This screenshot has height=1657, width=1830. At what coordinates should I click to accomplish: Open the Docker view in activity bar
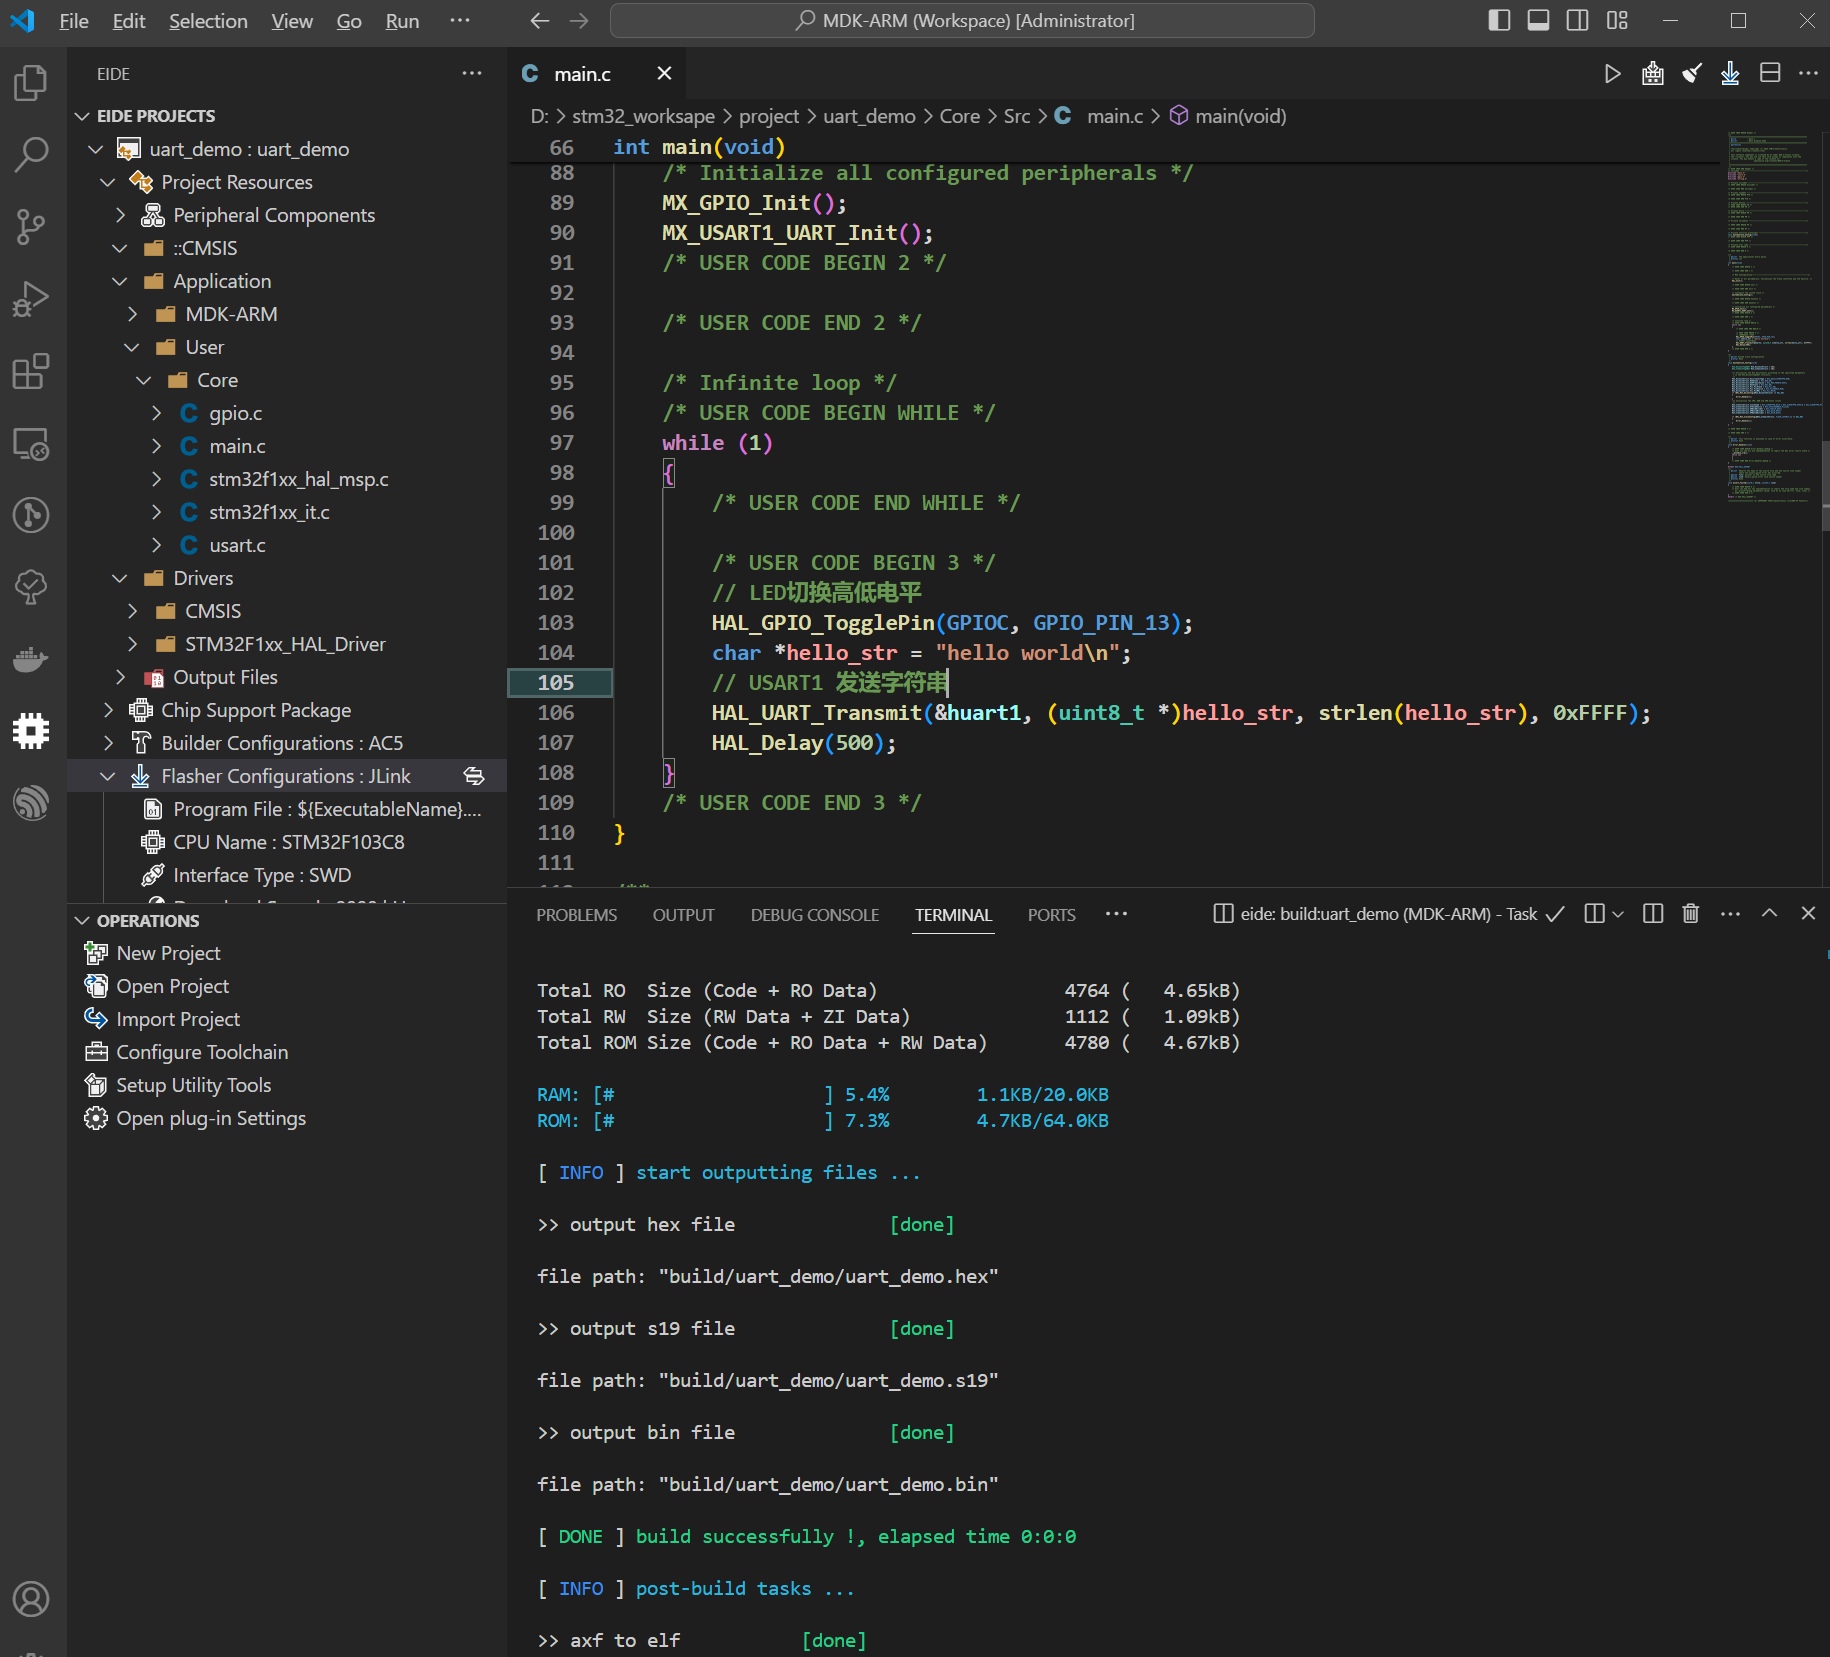click(x=31, y=659)
